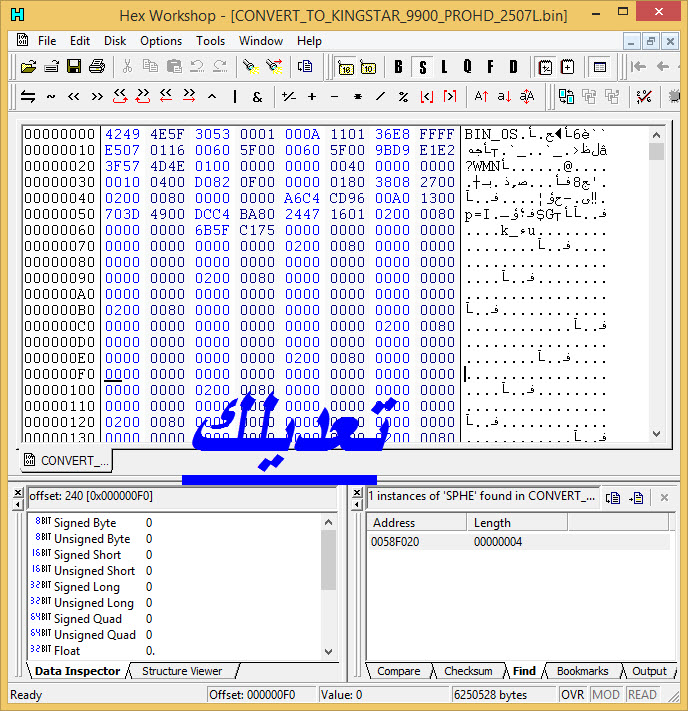Image resolution: width=688 pixels, height=711 pixels.
Task: Switch to the Output results tab
Action: (x=649, y=671)
